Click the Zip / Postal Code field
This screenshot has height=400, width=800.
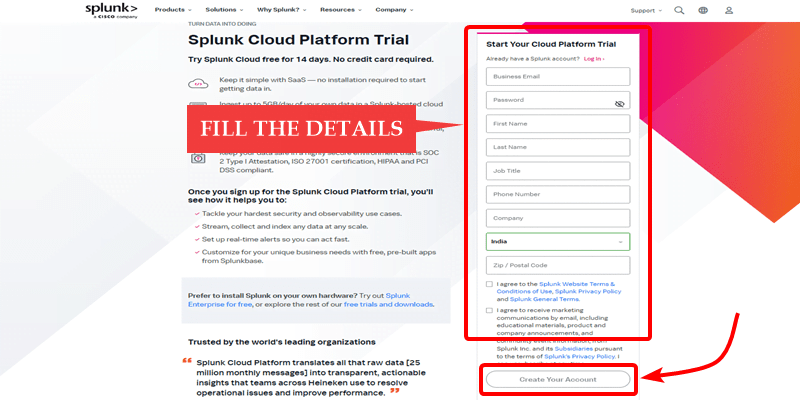[558, 265]
